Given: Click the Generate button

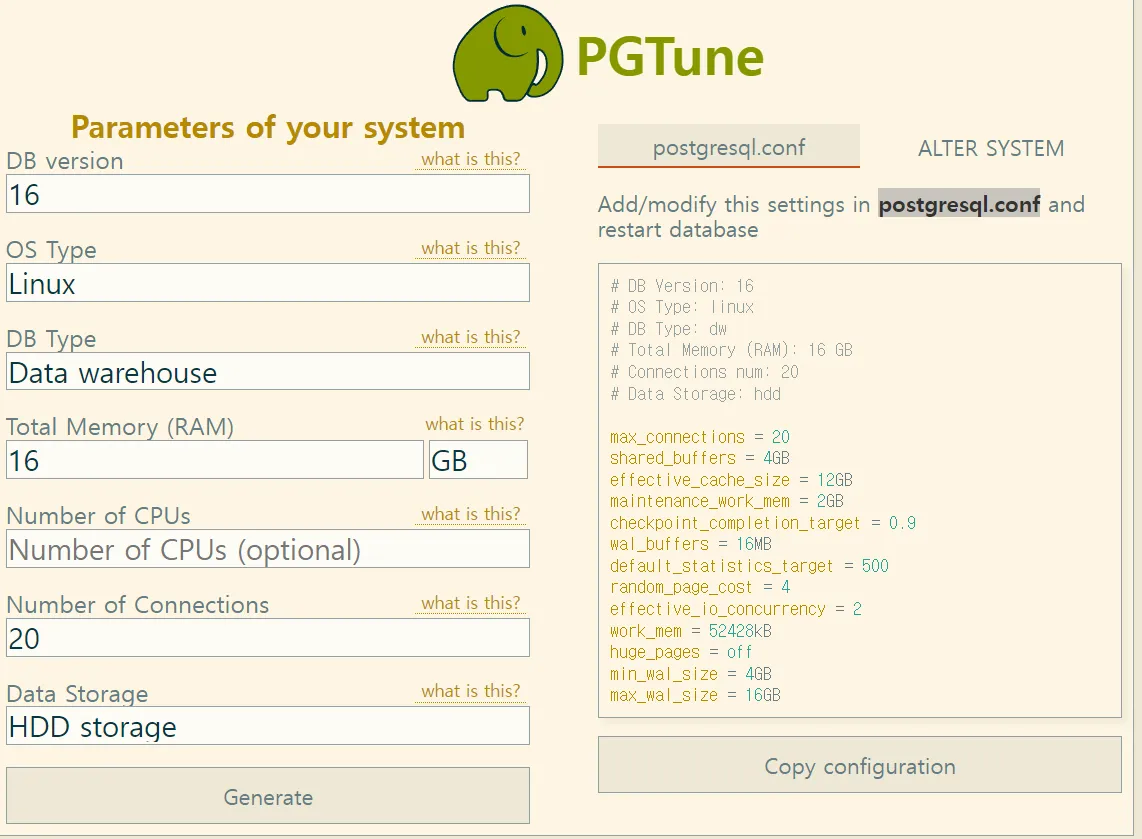Looking at the screenshot, I should pos(268,796).
